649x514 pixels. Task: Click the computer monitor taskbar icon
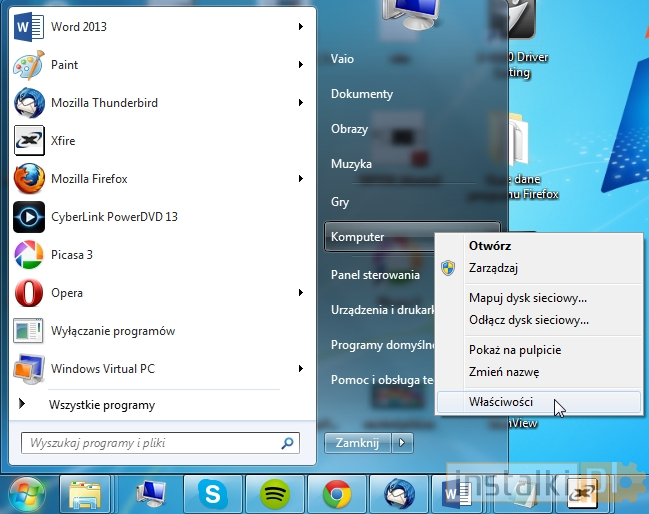(150, 495)
